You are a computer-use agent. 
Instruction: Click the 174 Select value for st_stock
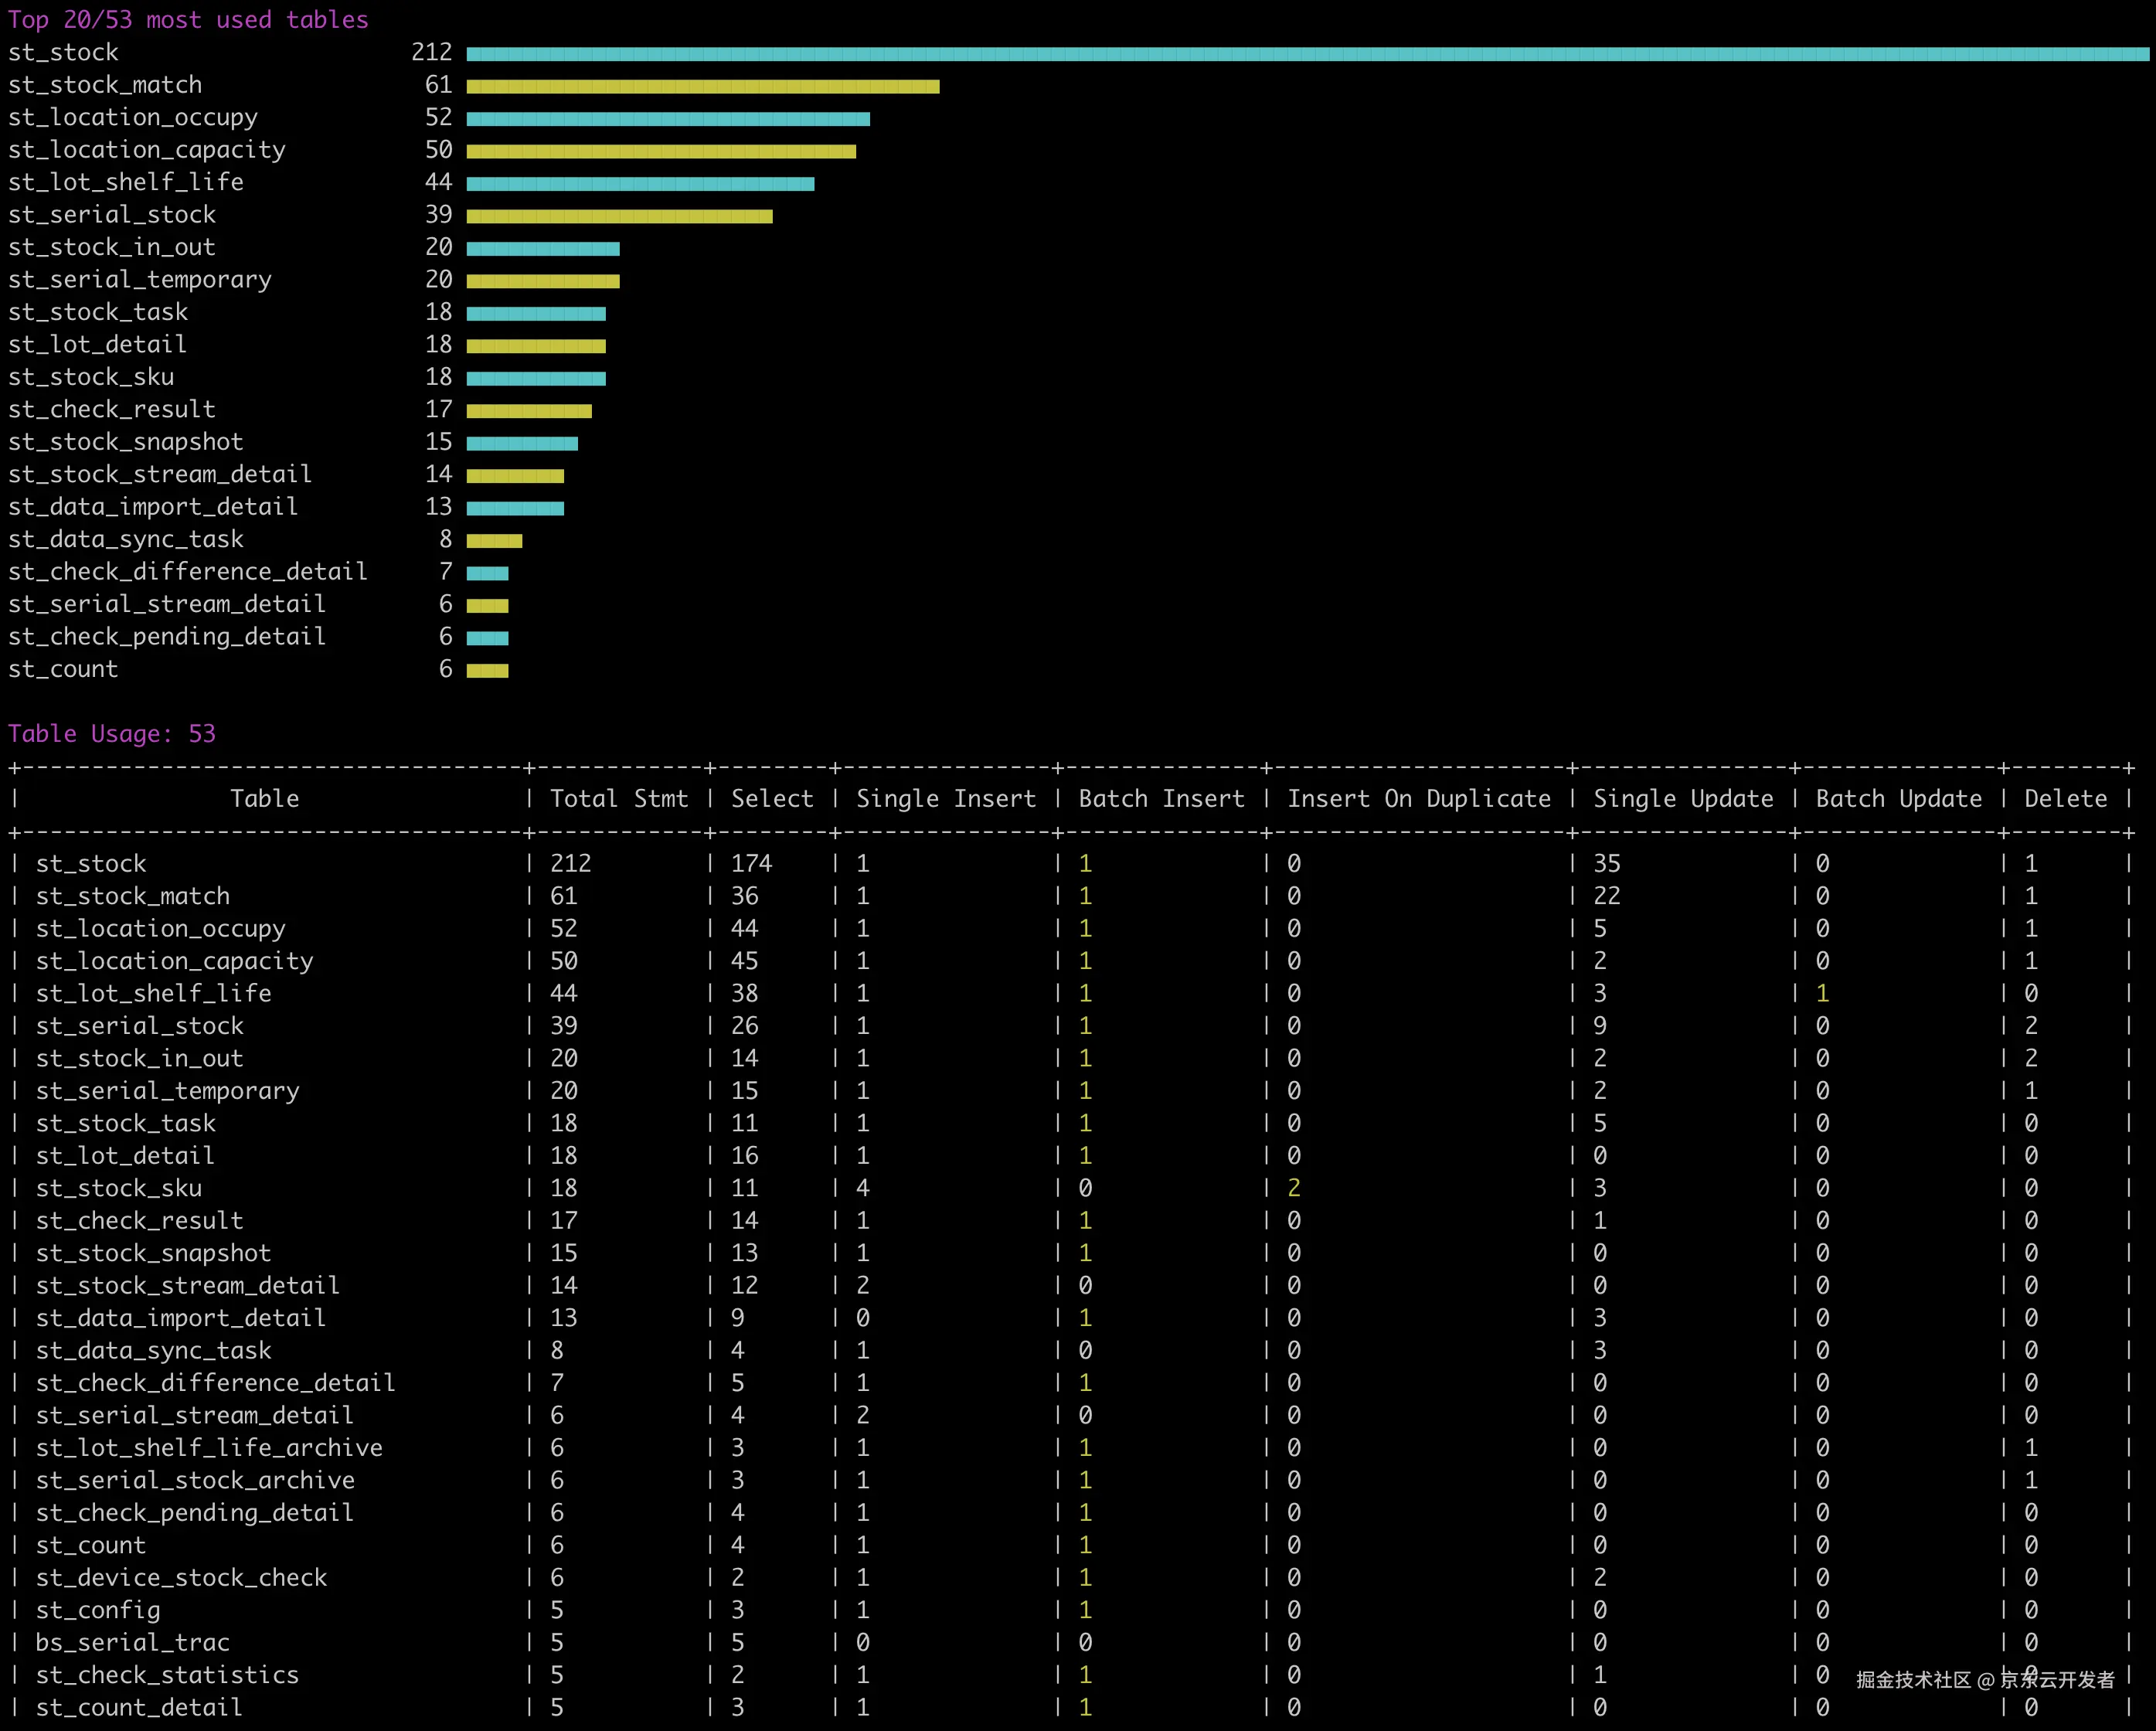751,864
